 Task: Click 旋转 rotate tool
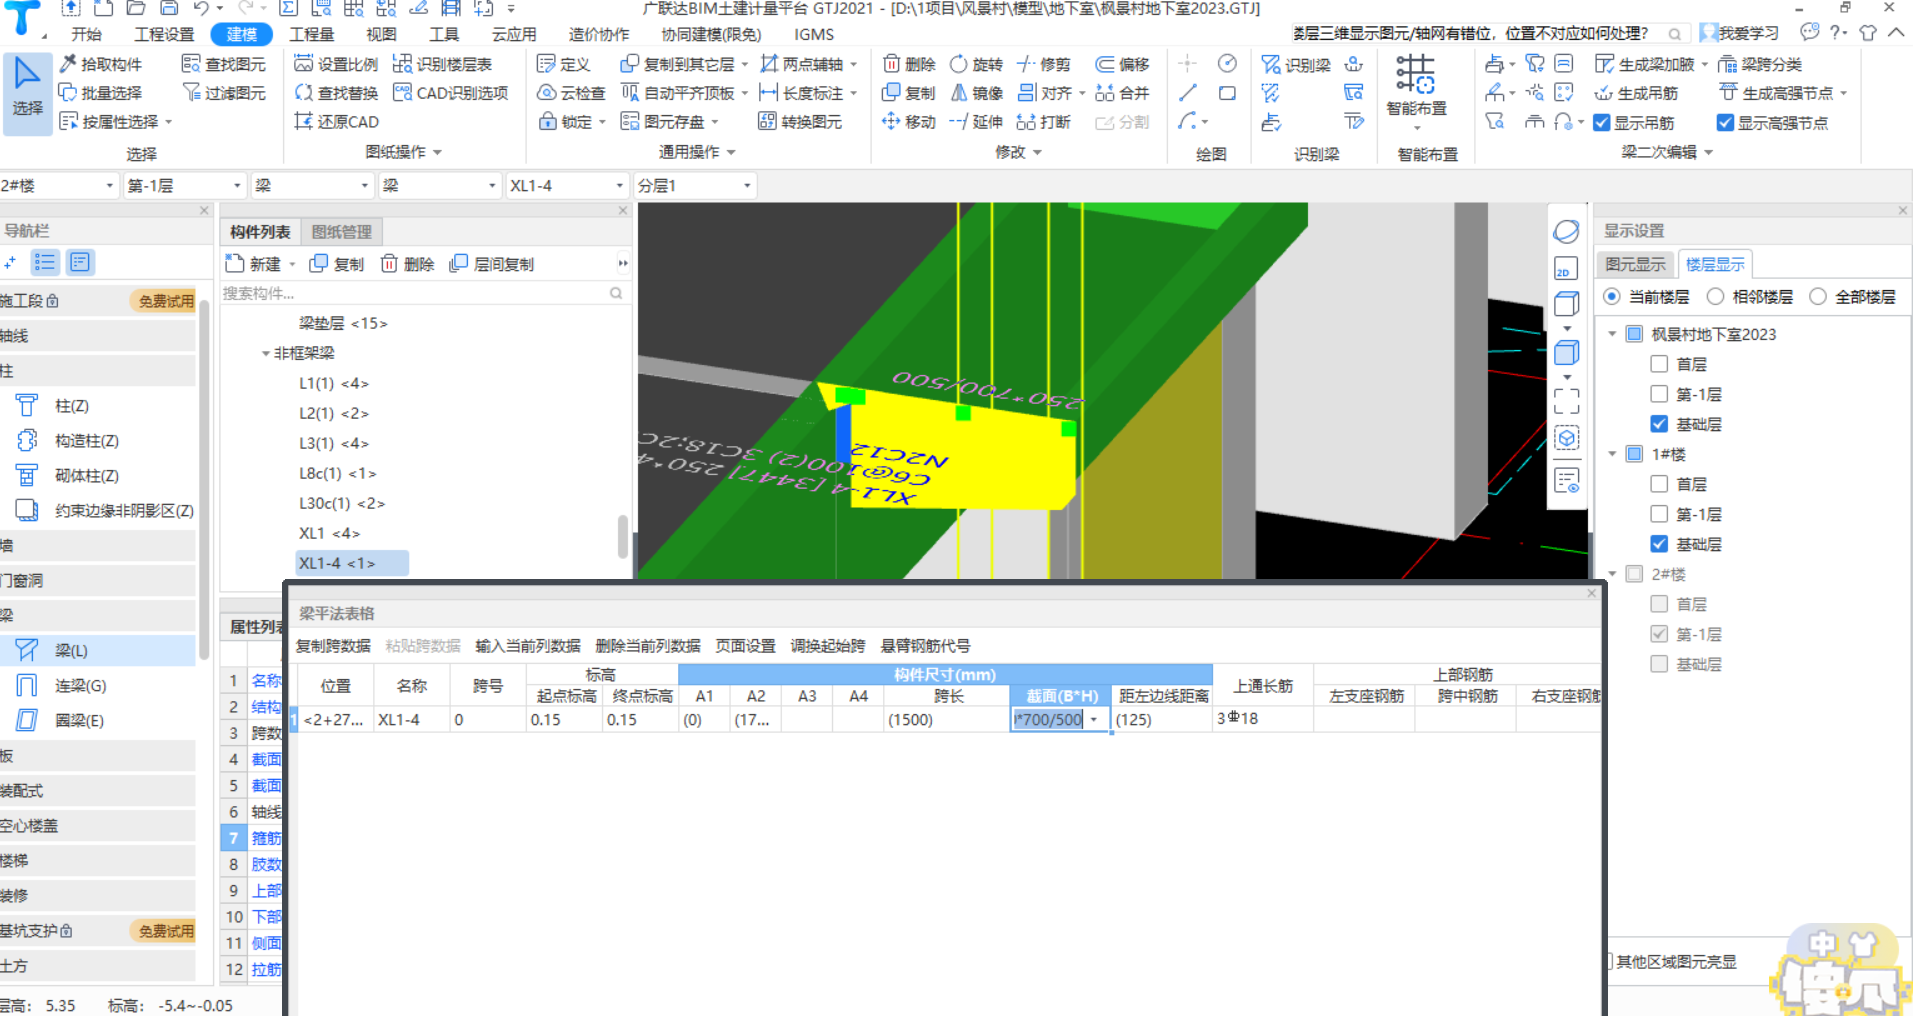tap(976, 64)
